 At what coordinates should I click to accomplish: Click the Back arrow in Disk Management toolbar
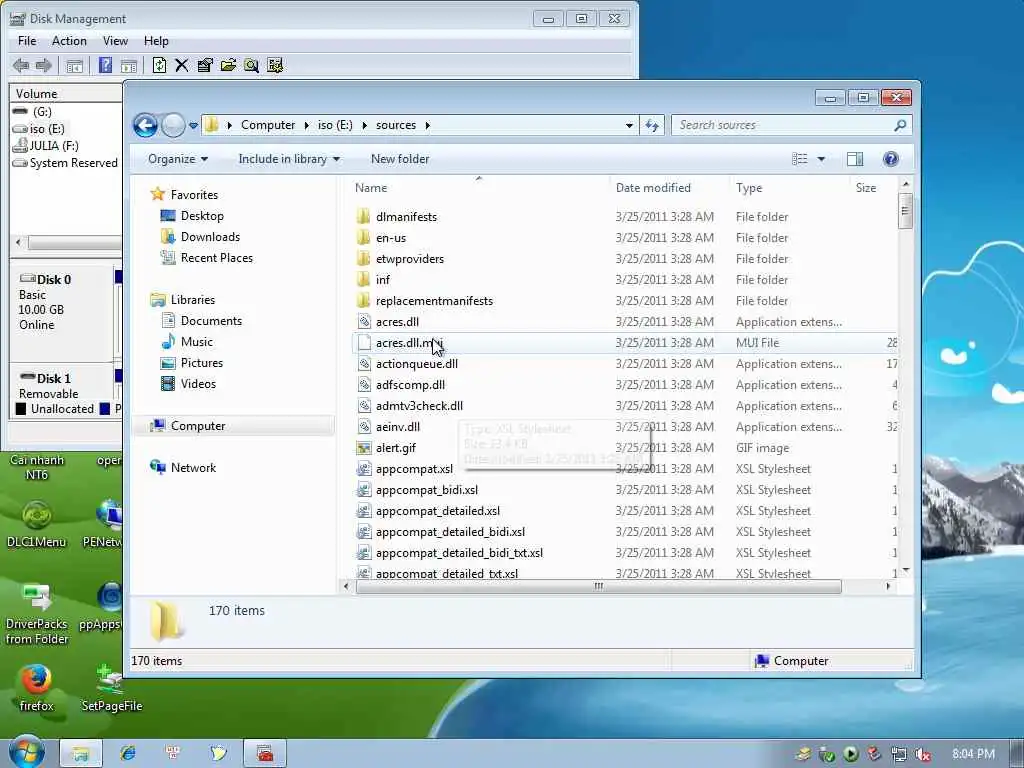click(21, 65)
